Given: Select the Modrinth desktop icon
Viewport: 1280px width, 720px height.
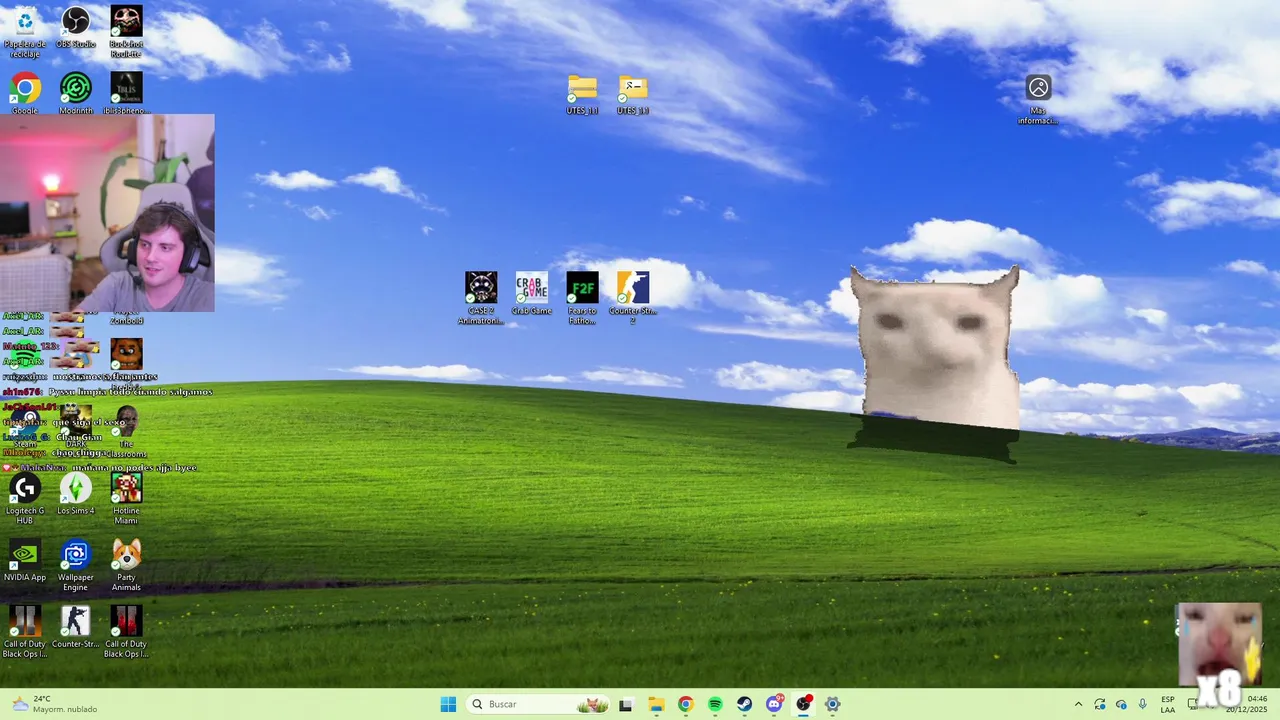Looking at the screenshot, I should coord(76,92).
